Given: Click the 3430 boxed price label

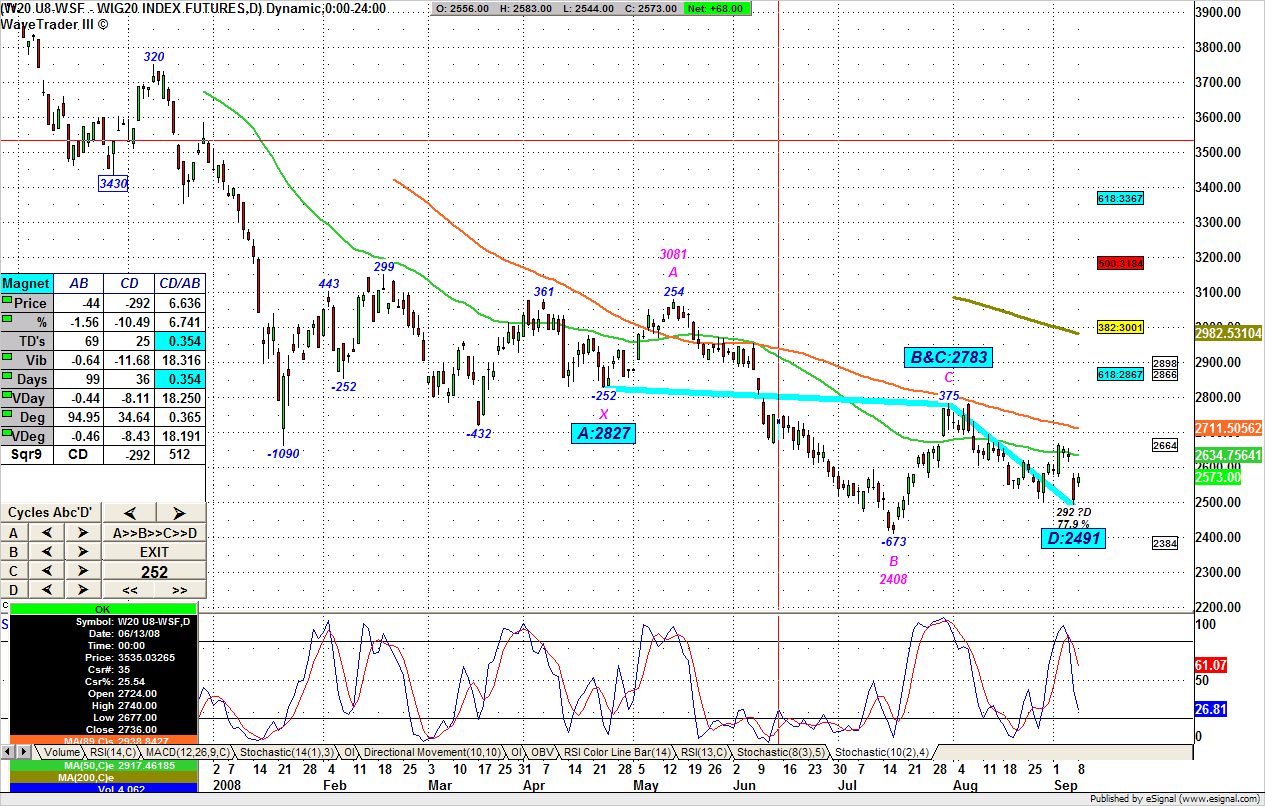Looking at the screenshot, I should 113,184.
